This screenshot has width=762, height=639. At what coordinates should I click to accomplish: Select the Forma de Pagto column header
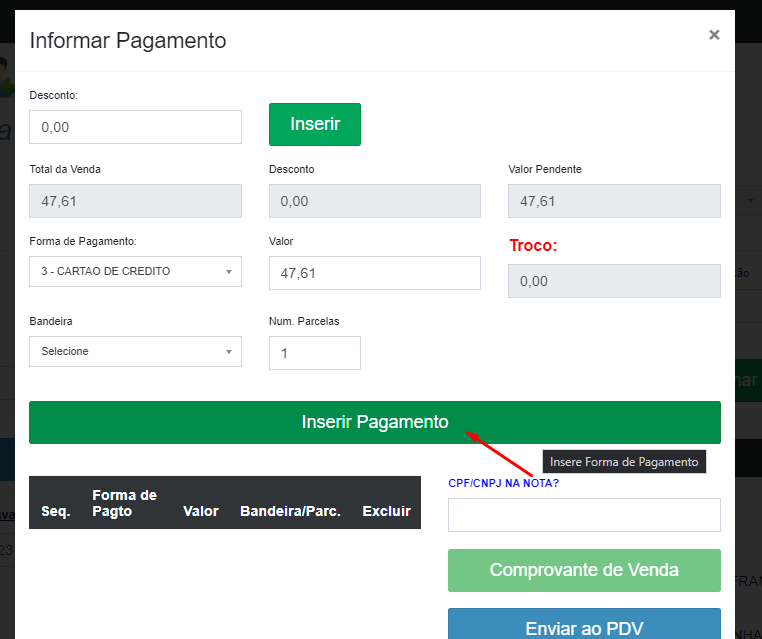point(124,503)
